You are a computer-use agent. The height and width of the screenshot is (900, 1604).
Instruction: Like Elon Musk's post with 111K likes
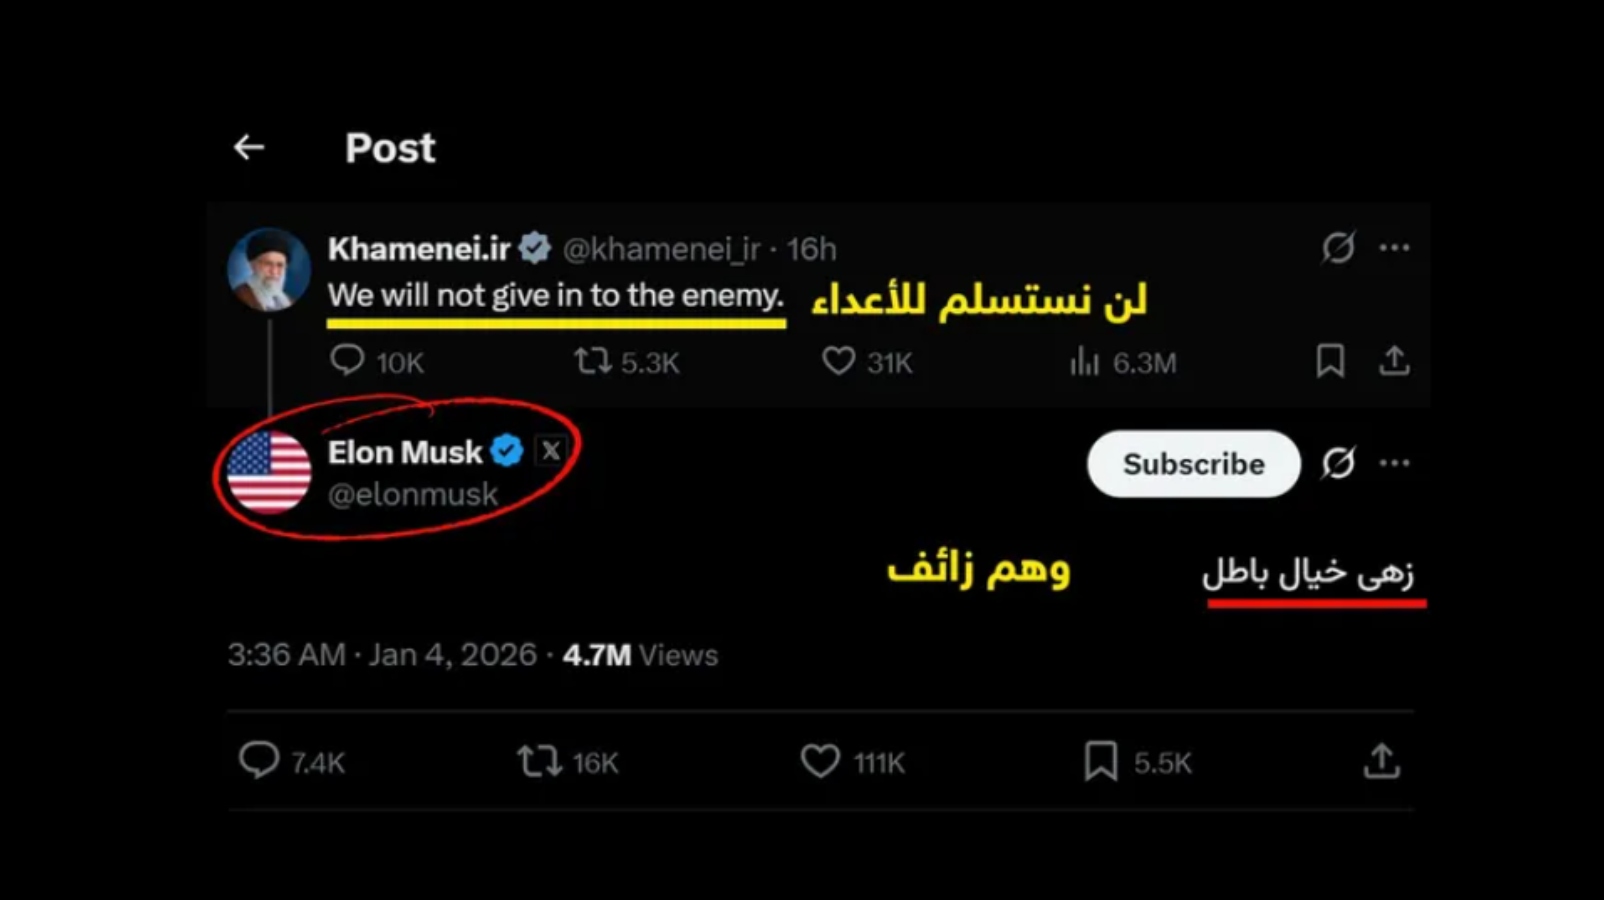820,762
